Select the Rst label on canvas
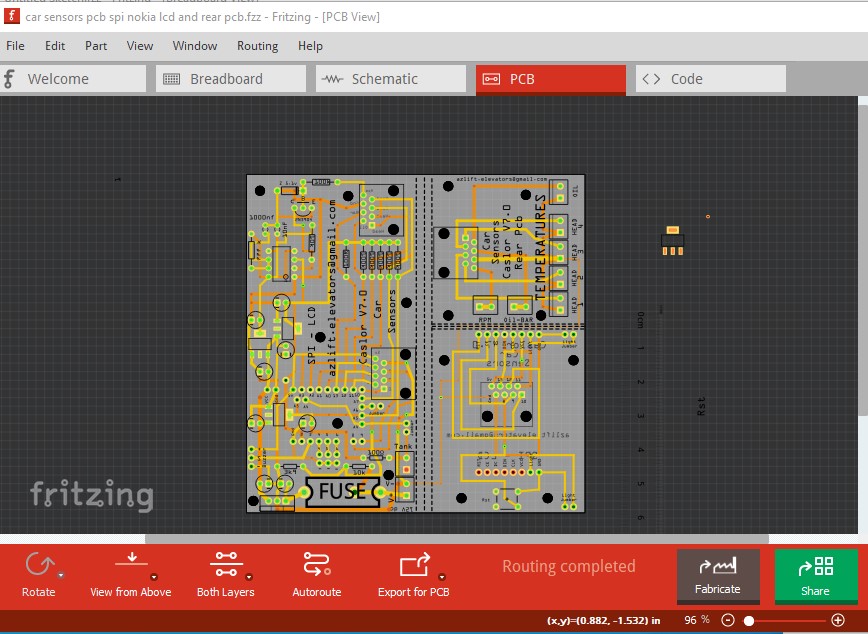The image size is (868, 634). click(701, 406)
